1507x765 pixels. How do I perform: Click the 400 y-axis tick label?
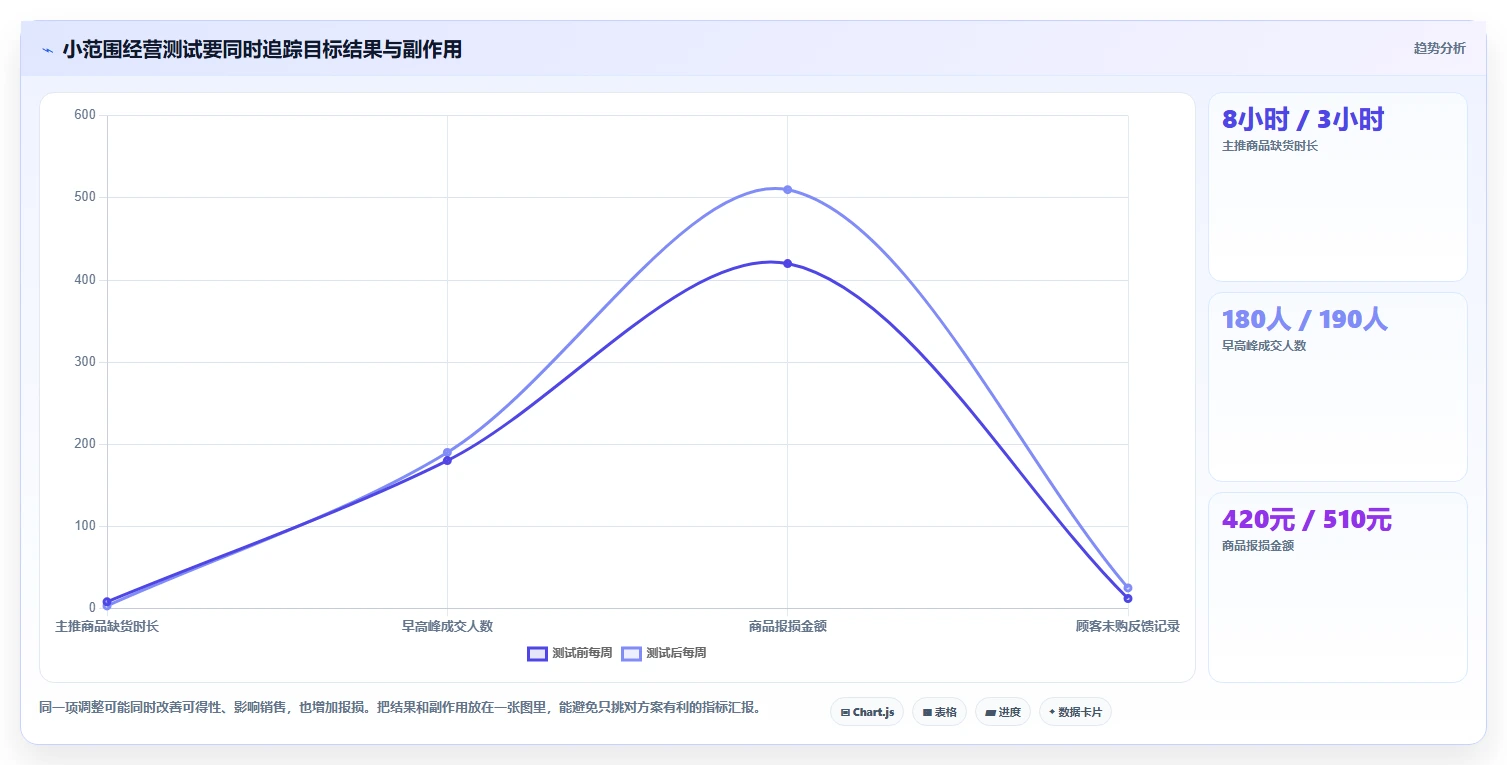pos(85,280)
